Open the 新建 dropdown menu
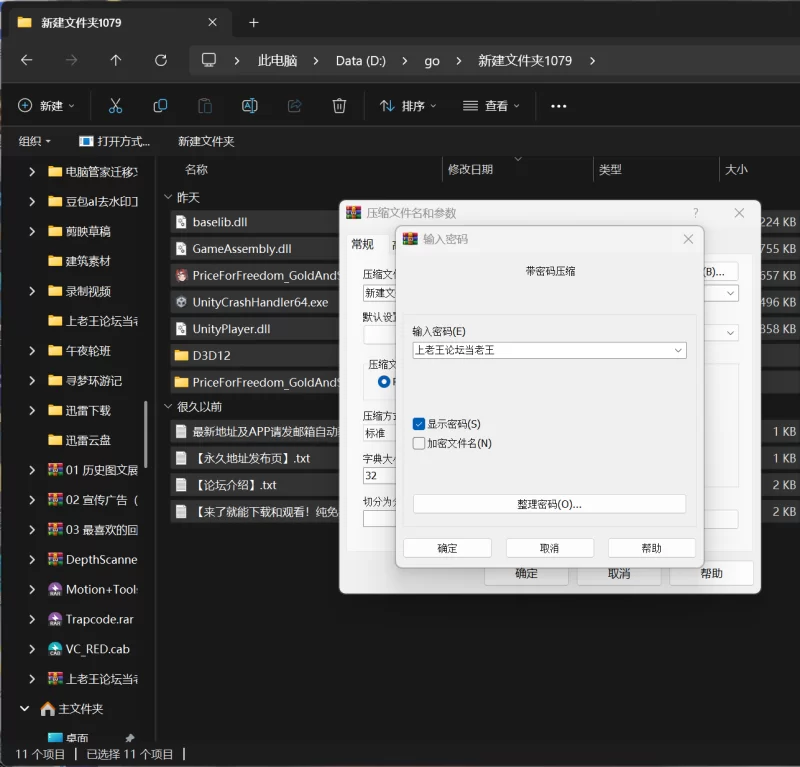800x767 pixels. 46,106
